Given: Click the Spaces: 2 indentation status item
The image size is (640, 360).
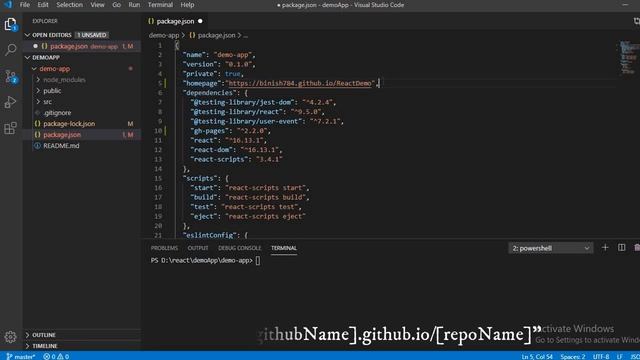Looking at the screenshot, I should pos(573,356).
